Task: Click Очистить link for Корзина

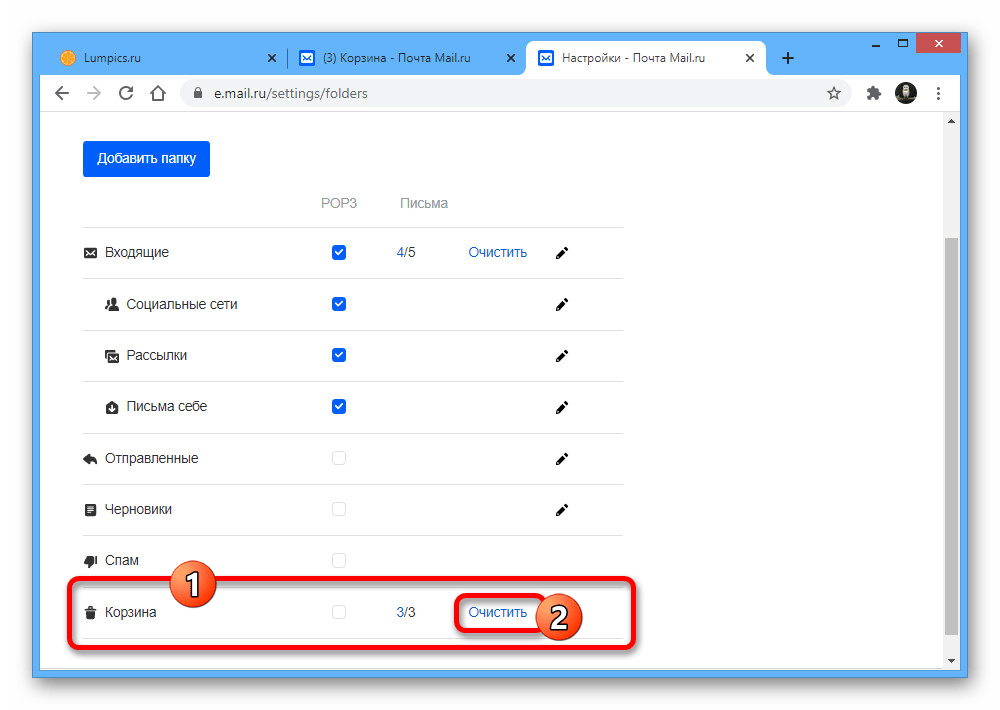Action: click(x=497, y=612)
